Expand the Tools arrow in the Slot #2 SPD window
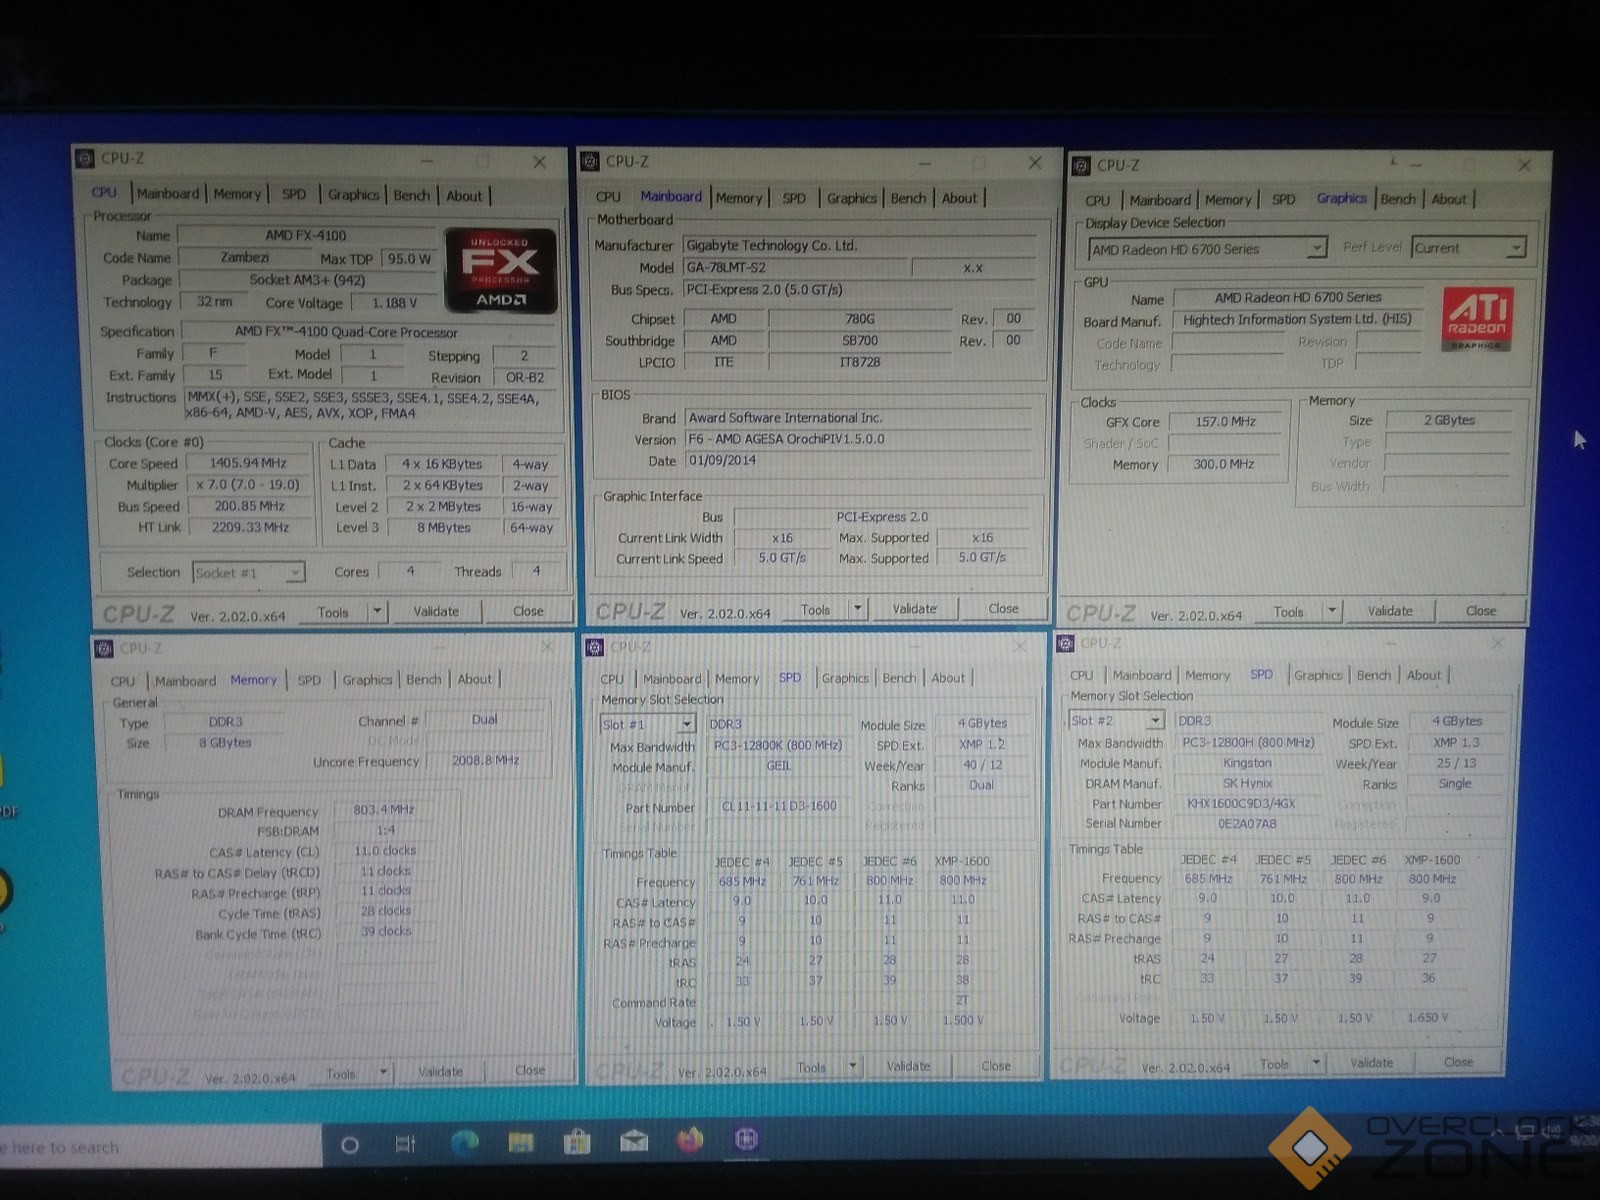This screenshot has width=1600, height=1200. click(1316, 1063)
